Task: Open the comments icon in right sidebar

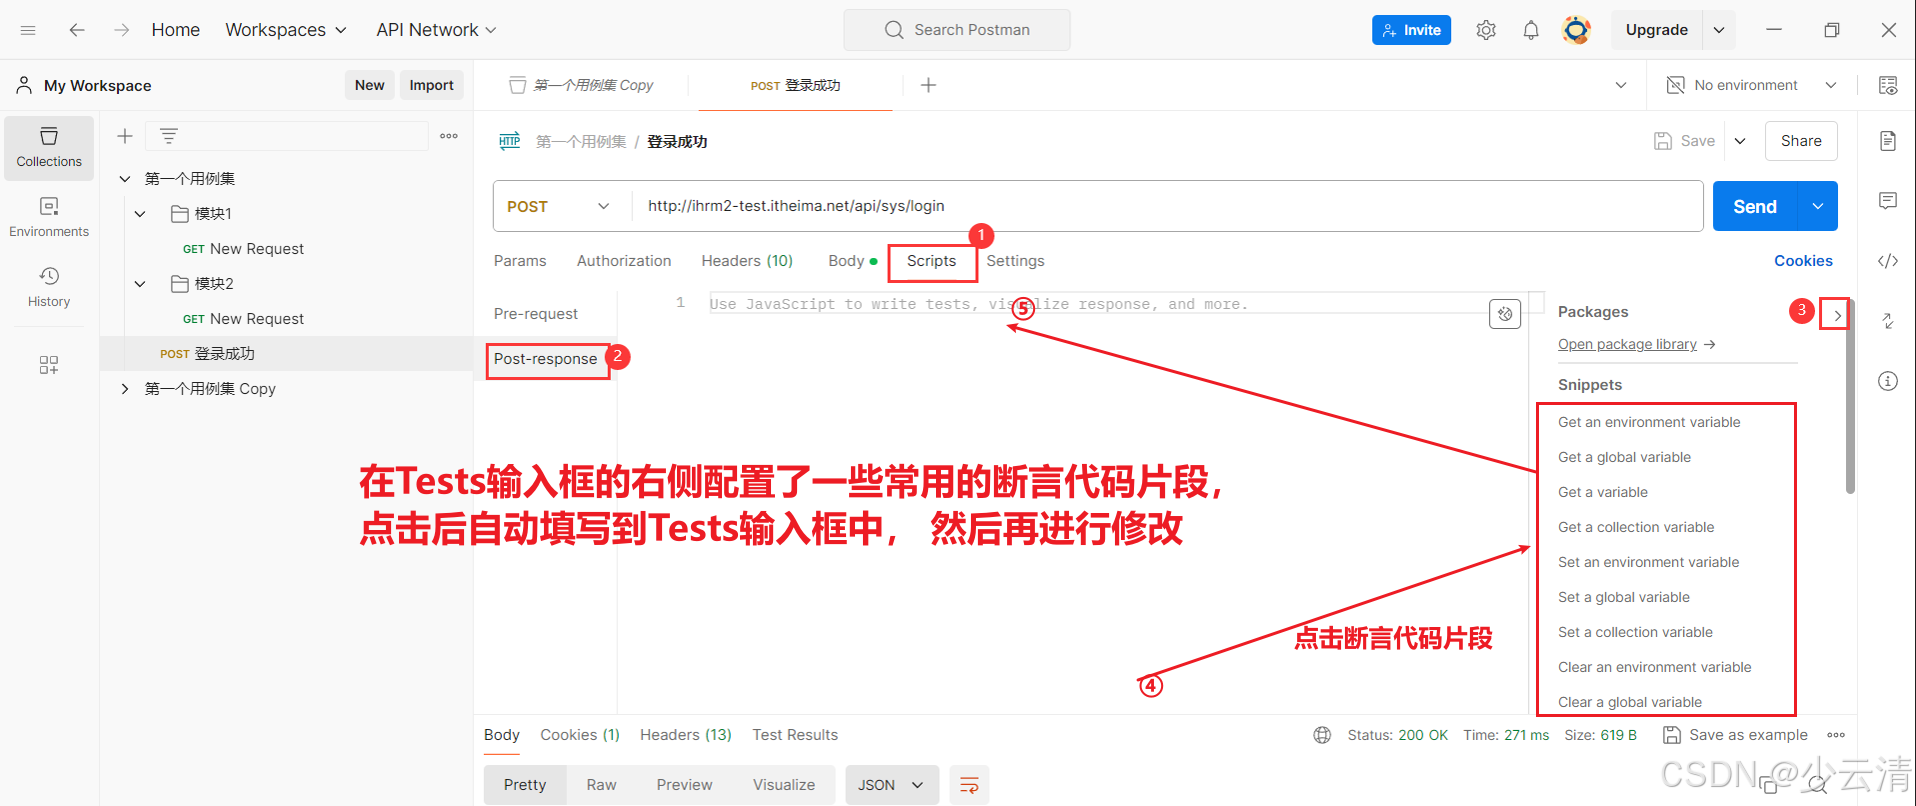Action: (x=1888, y=201)
